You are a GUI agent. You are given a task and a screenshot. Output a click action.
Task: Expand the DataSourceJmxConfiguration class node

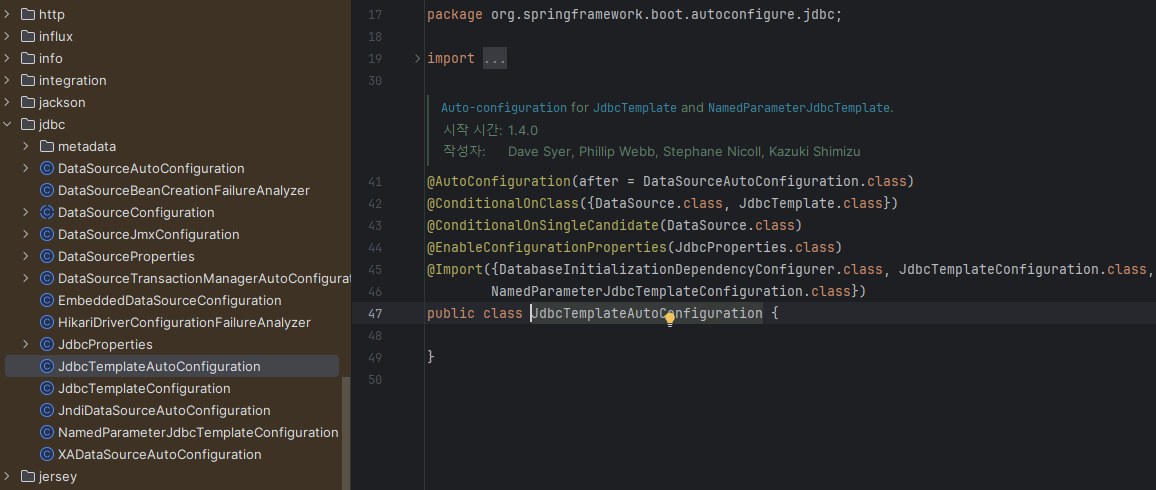pyautogui.click(x=27, y=234)
